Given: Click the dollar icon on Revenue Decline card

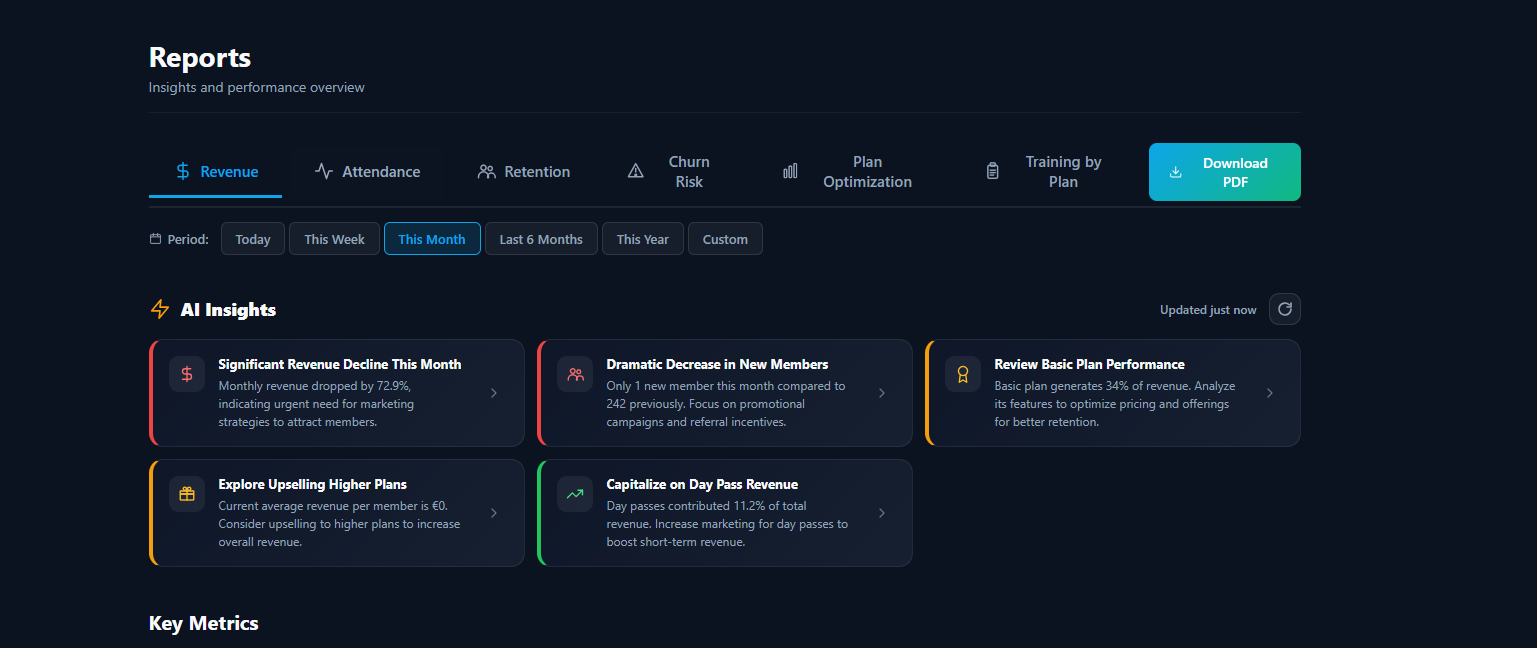Looking at the screenshot, I should pyautogui.click(x=187, y=374).
